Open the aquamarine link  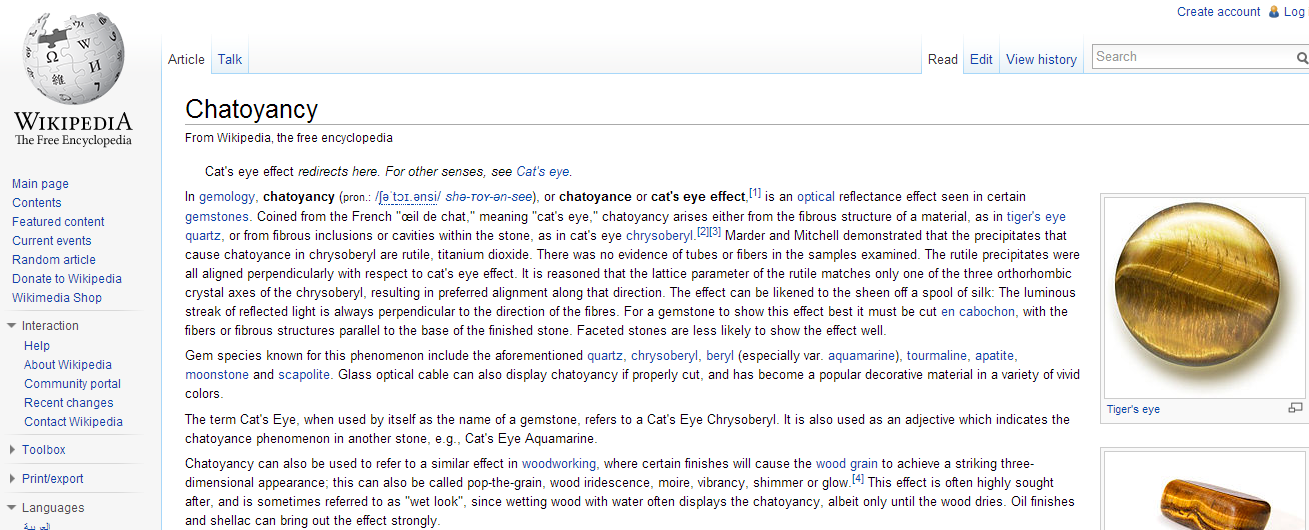coord(862,356)
